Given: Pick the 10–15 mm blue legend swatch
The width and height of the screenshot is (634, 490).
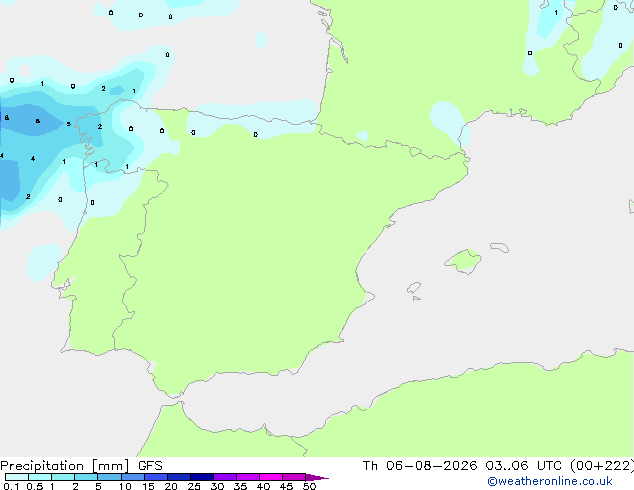Looking at the screenshot, I should [x=132, y=477].
